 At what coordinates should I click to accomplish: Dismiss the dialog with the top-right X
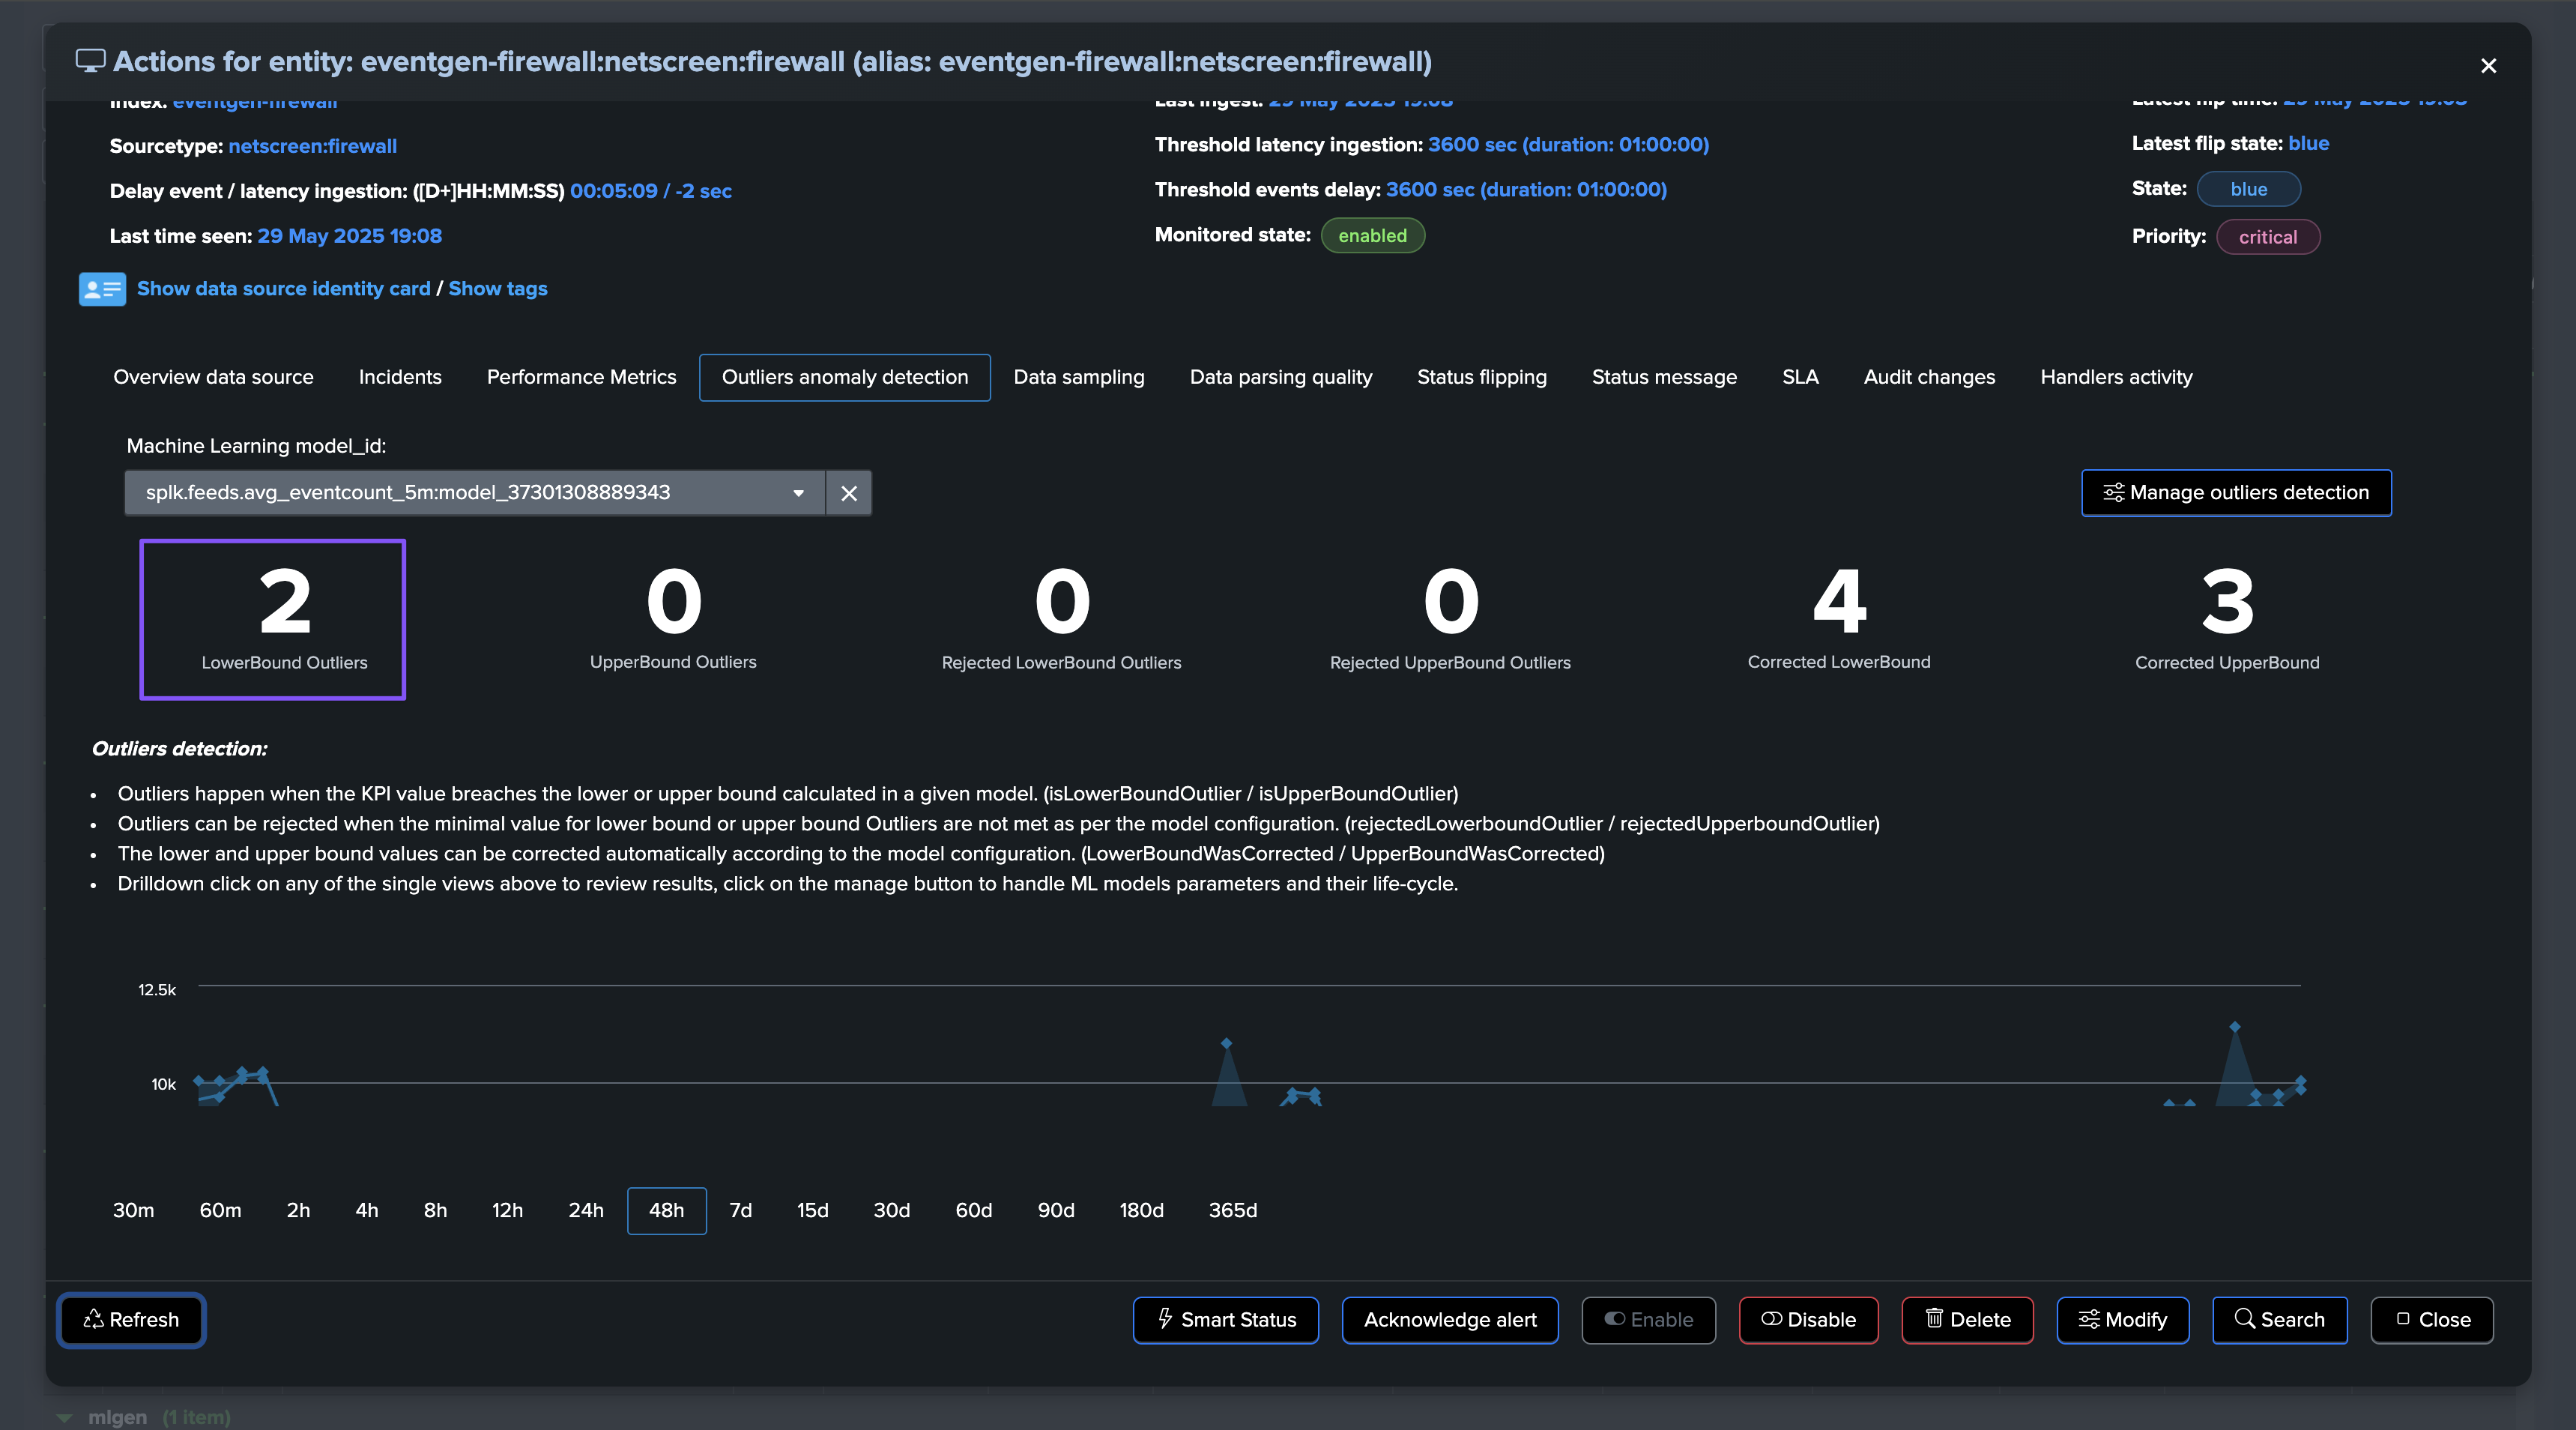point(2488,66)
